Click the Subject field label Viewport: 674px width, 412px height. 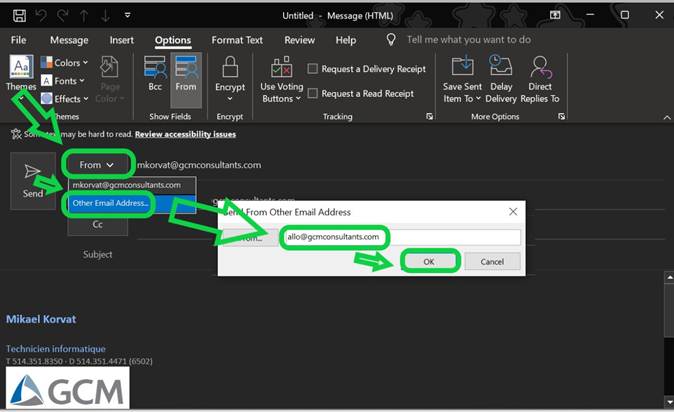[x=98, y=254]
